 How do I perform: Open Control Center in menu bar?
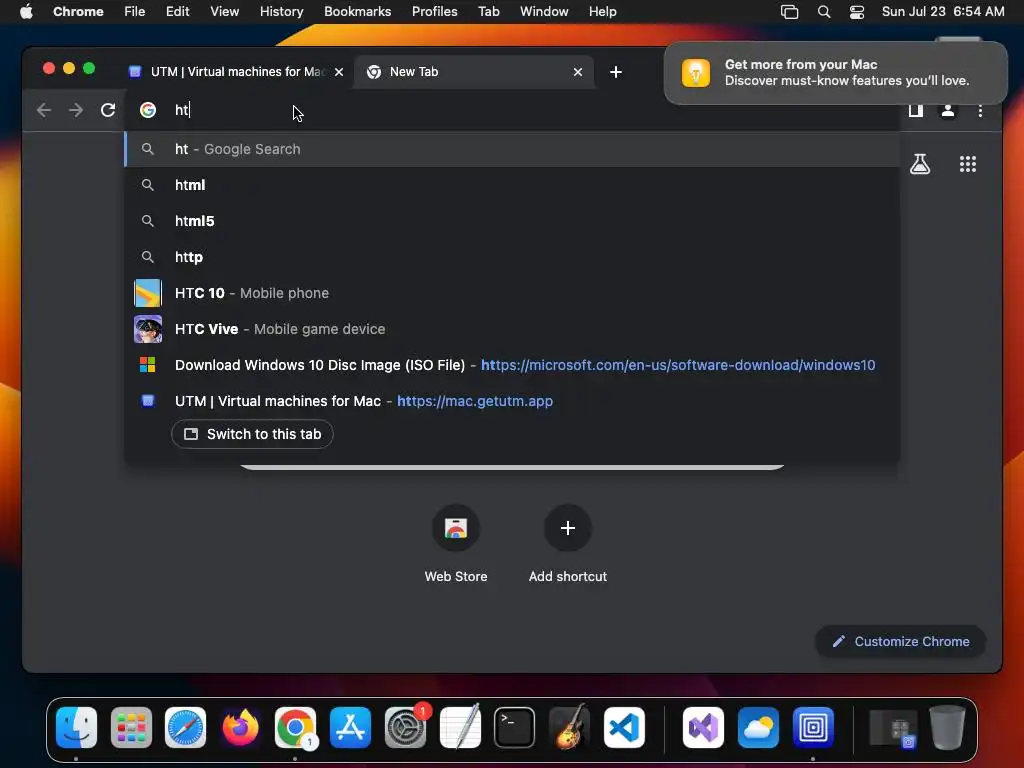pos(856,11)
